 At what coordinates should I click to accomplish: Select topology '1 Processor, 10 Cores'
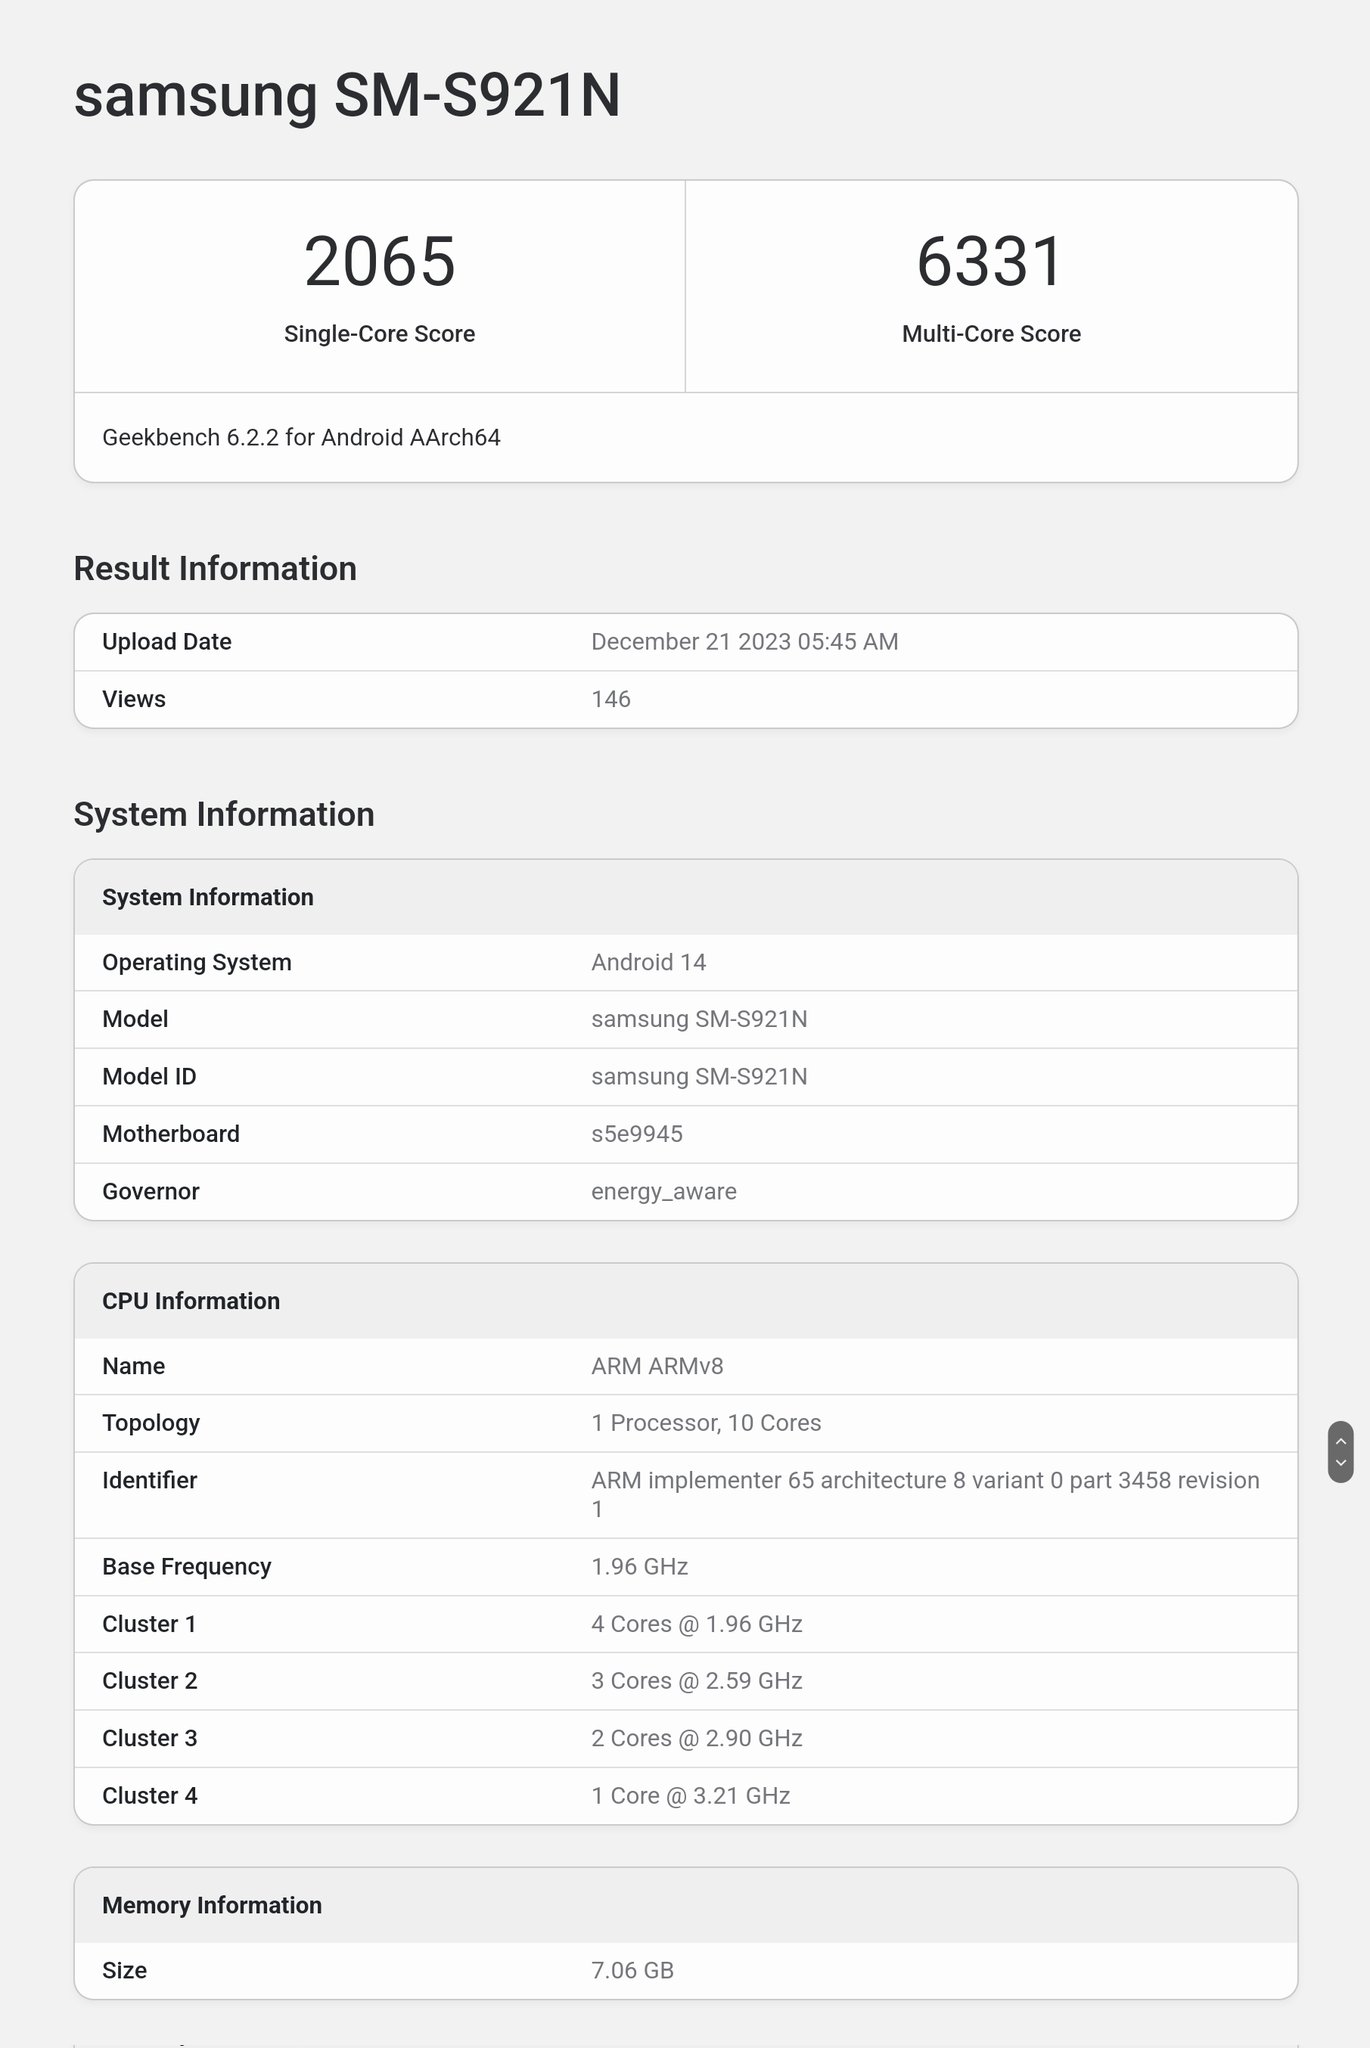coord(706,1423)
